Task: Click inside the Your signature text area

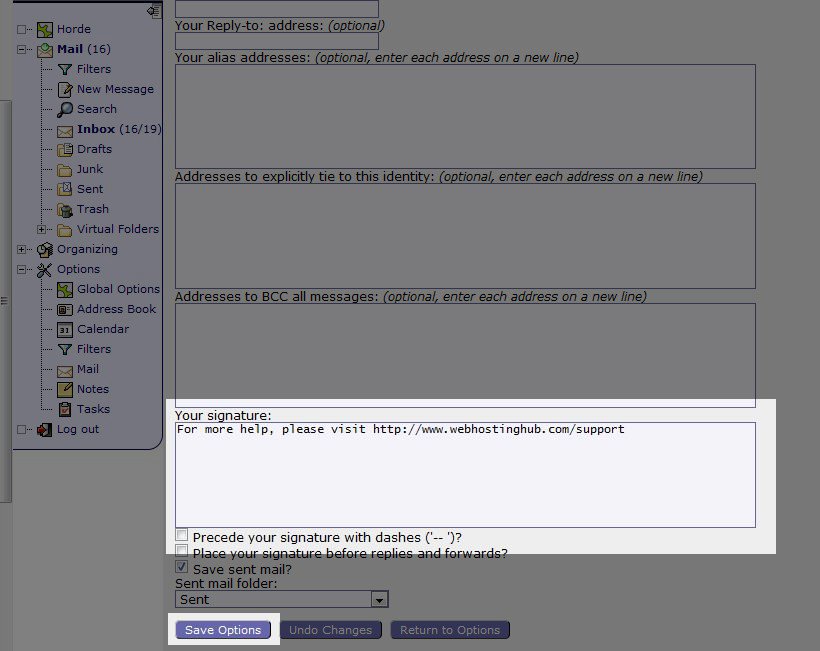Action: 465,475
